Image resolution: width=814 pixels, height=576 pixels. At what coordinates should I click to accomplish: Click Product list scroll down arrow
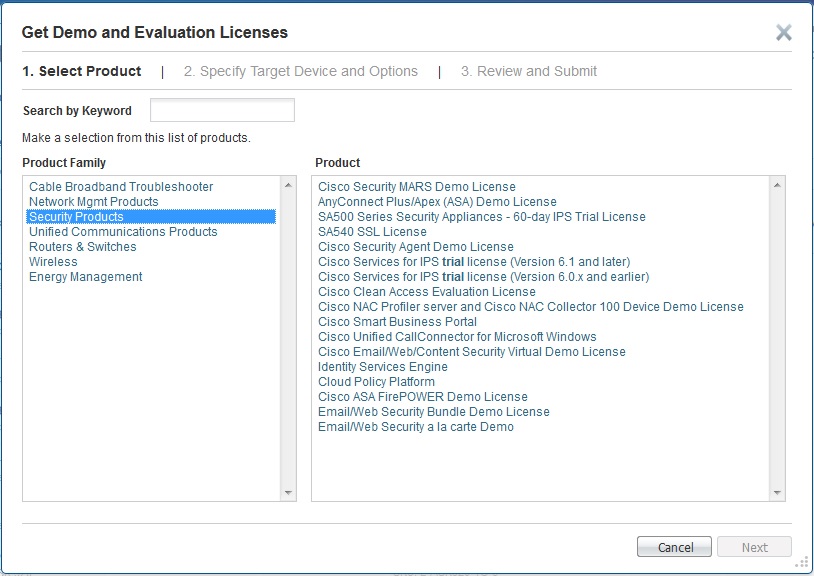[777, 492]
